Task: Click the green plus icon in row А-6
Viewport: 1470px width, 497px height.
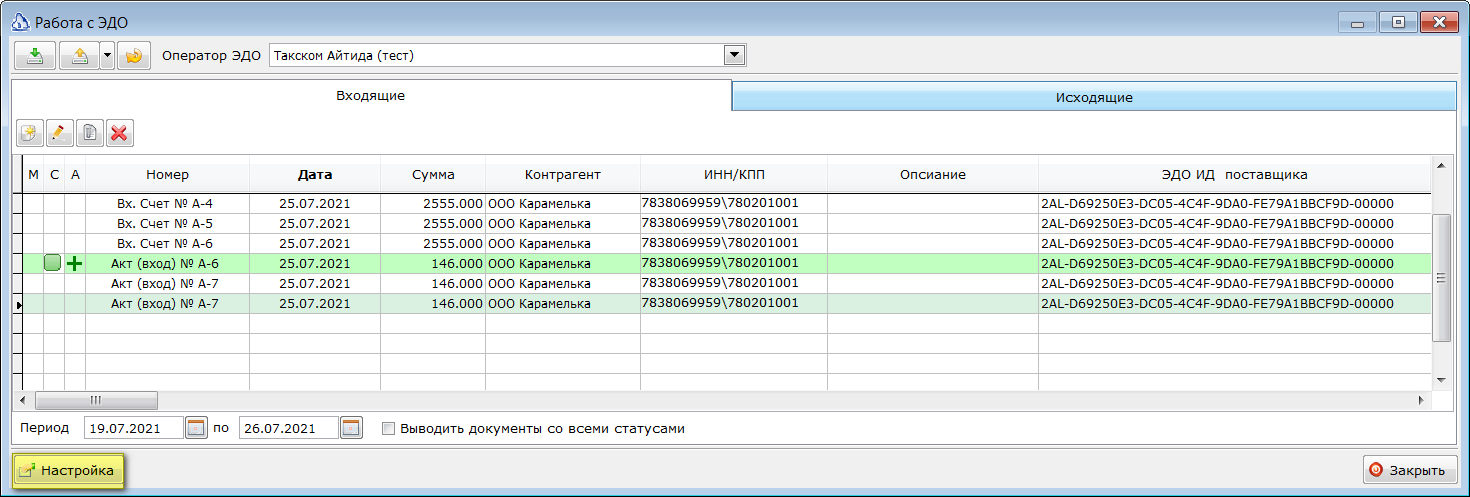Action: (75, 263)
